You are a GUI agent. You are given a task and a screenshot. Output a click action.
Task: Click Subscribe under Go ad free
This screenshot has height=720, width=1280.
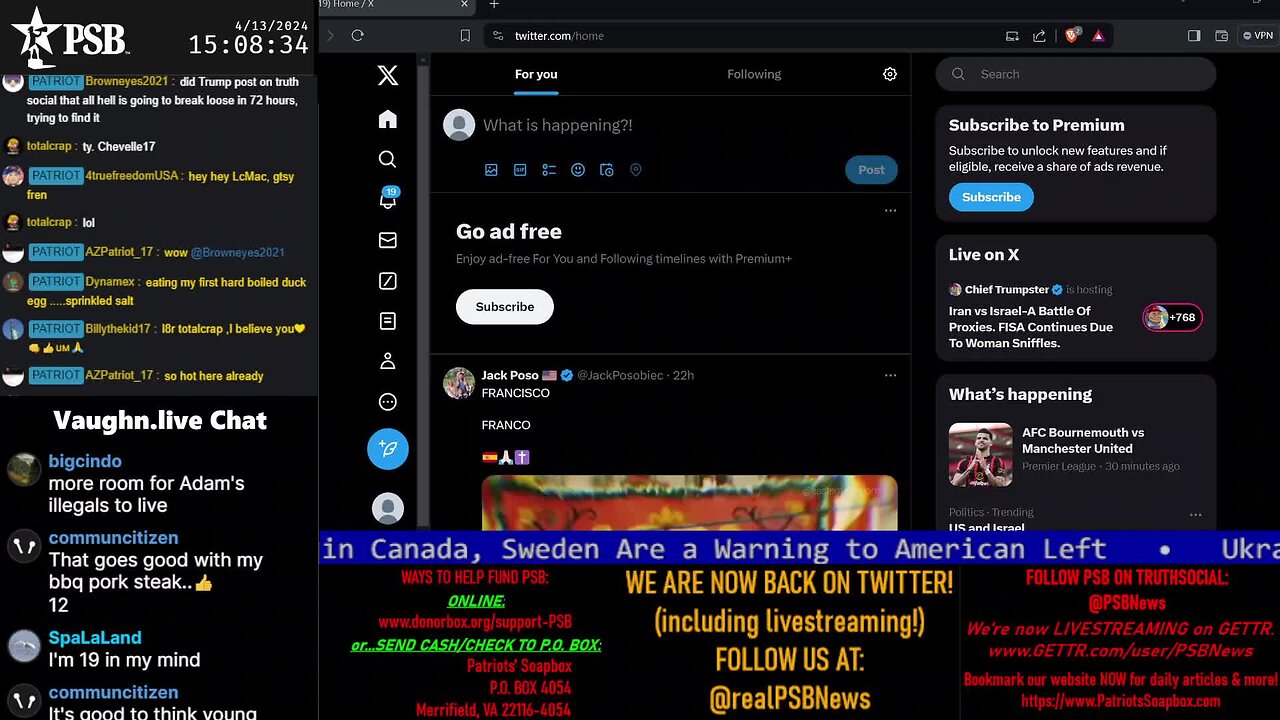tap(505, 307)
